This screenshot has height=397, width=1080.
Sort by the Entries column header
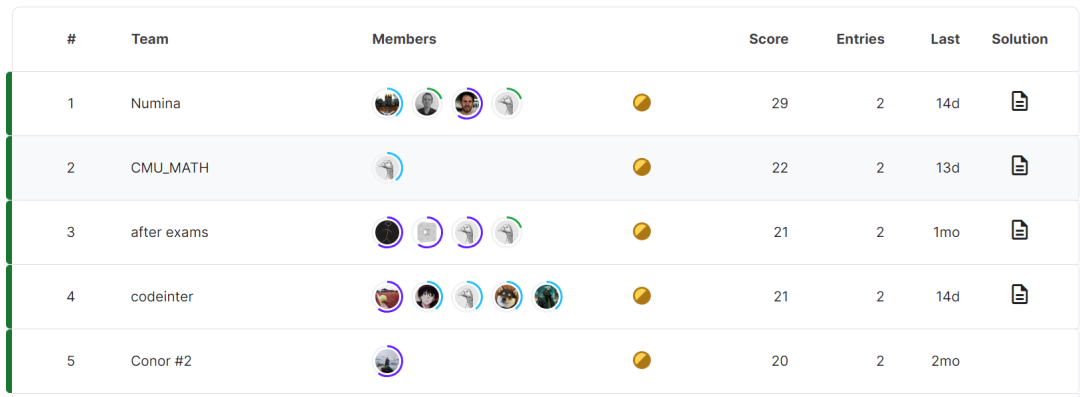click(x=860, y=39)
